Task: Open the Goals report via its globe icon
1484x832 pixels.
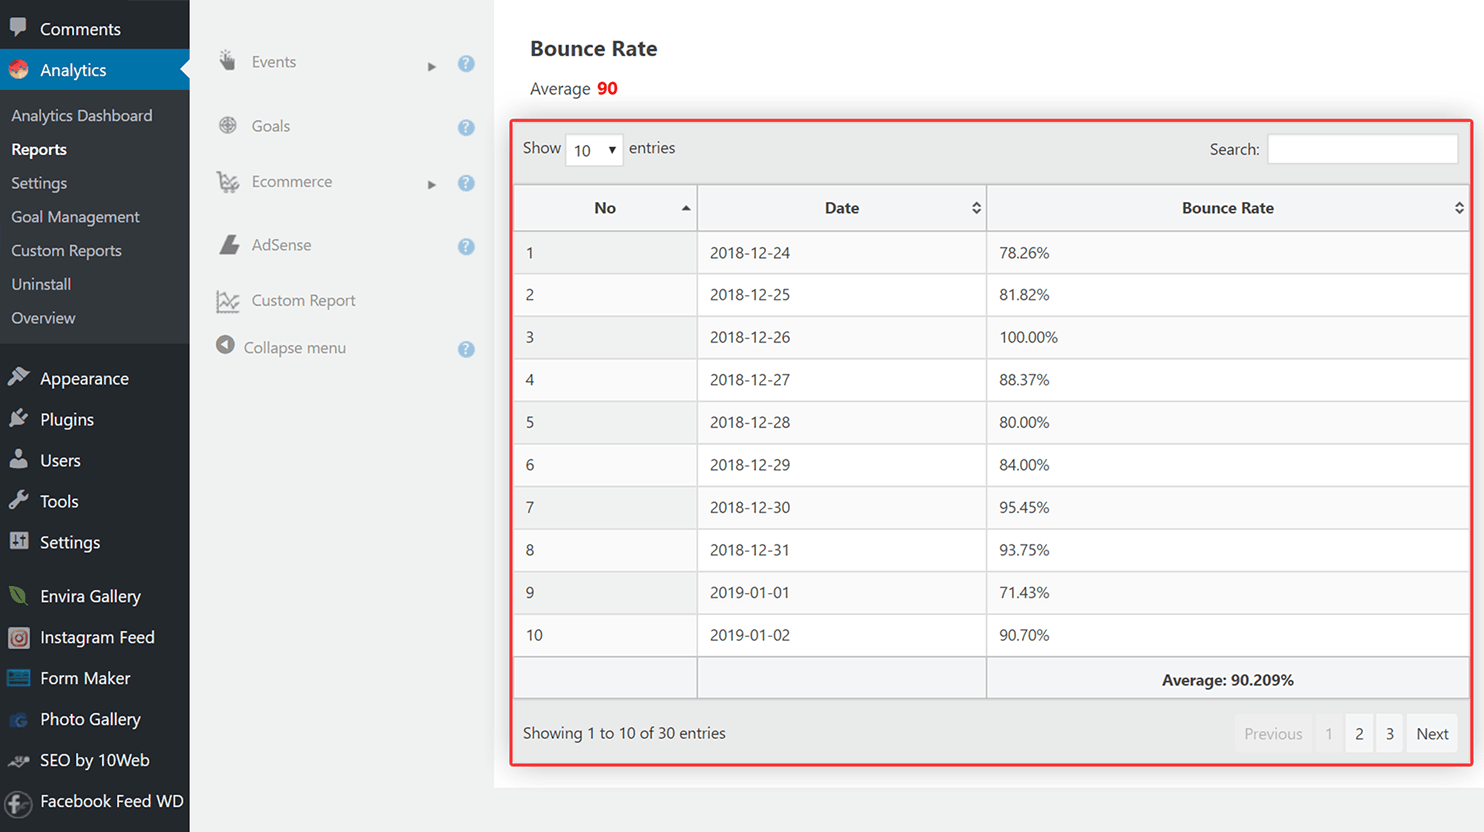Action: click(x=228, y=125)
